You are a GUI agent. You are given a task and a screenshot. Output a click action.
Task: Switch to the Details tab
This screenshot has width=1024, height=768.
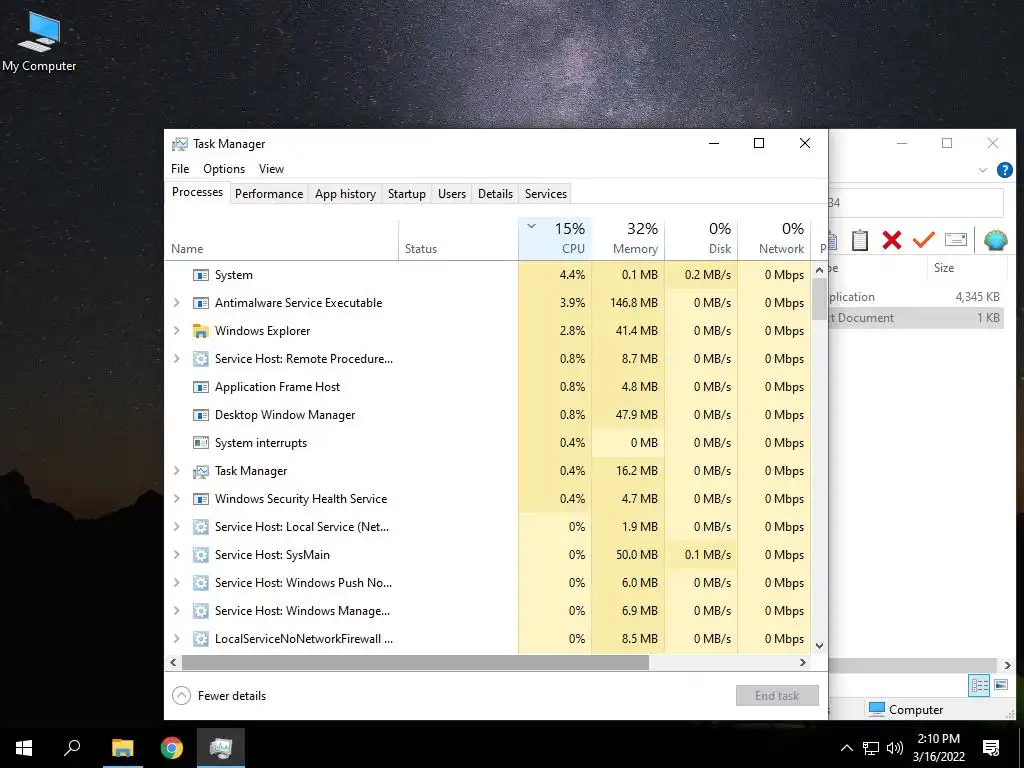496,194
